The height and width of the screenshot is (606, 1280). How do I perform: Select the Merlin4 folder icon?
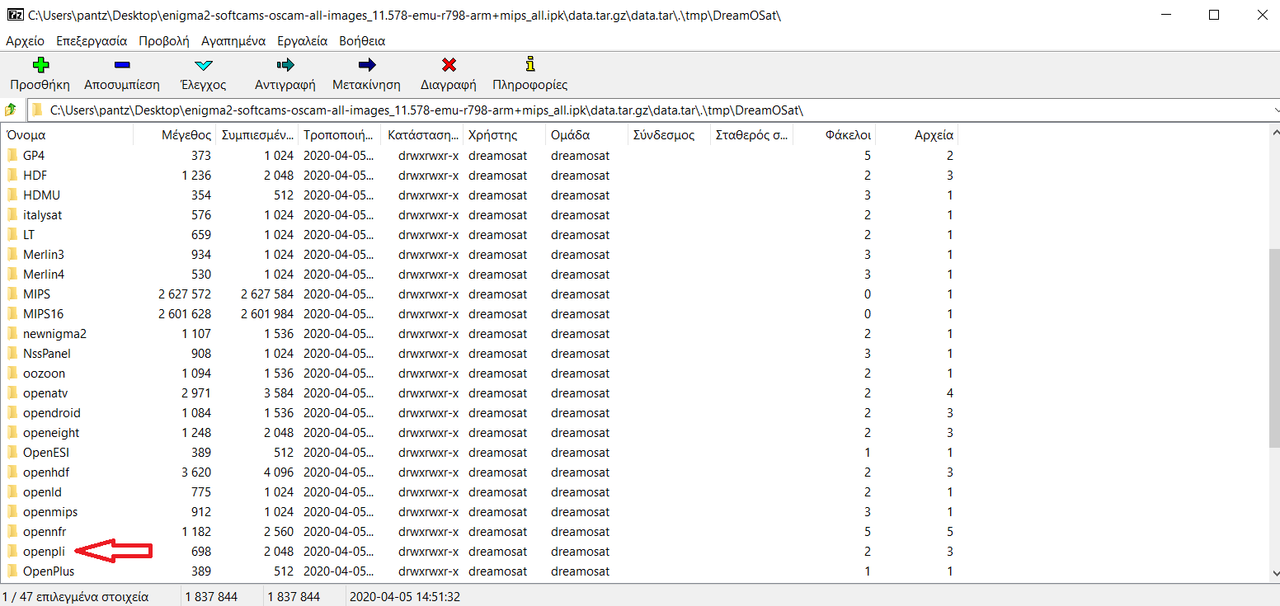(x=13, y=274)
